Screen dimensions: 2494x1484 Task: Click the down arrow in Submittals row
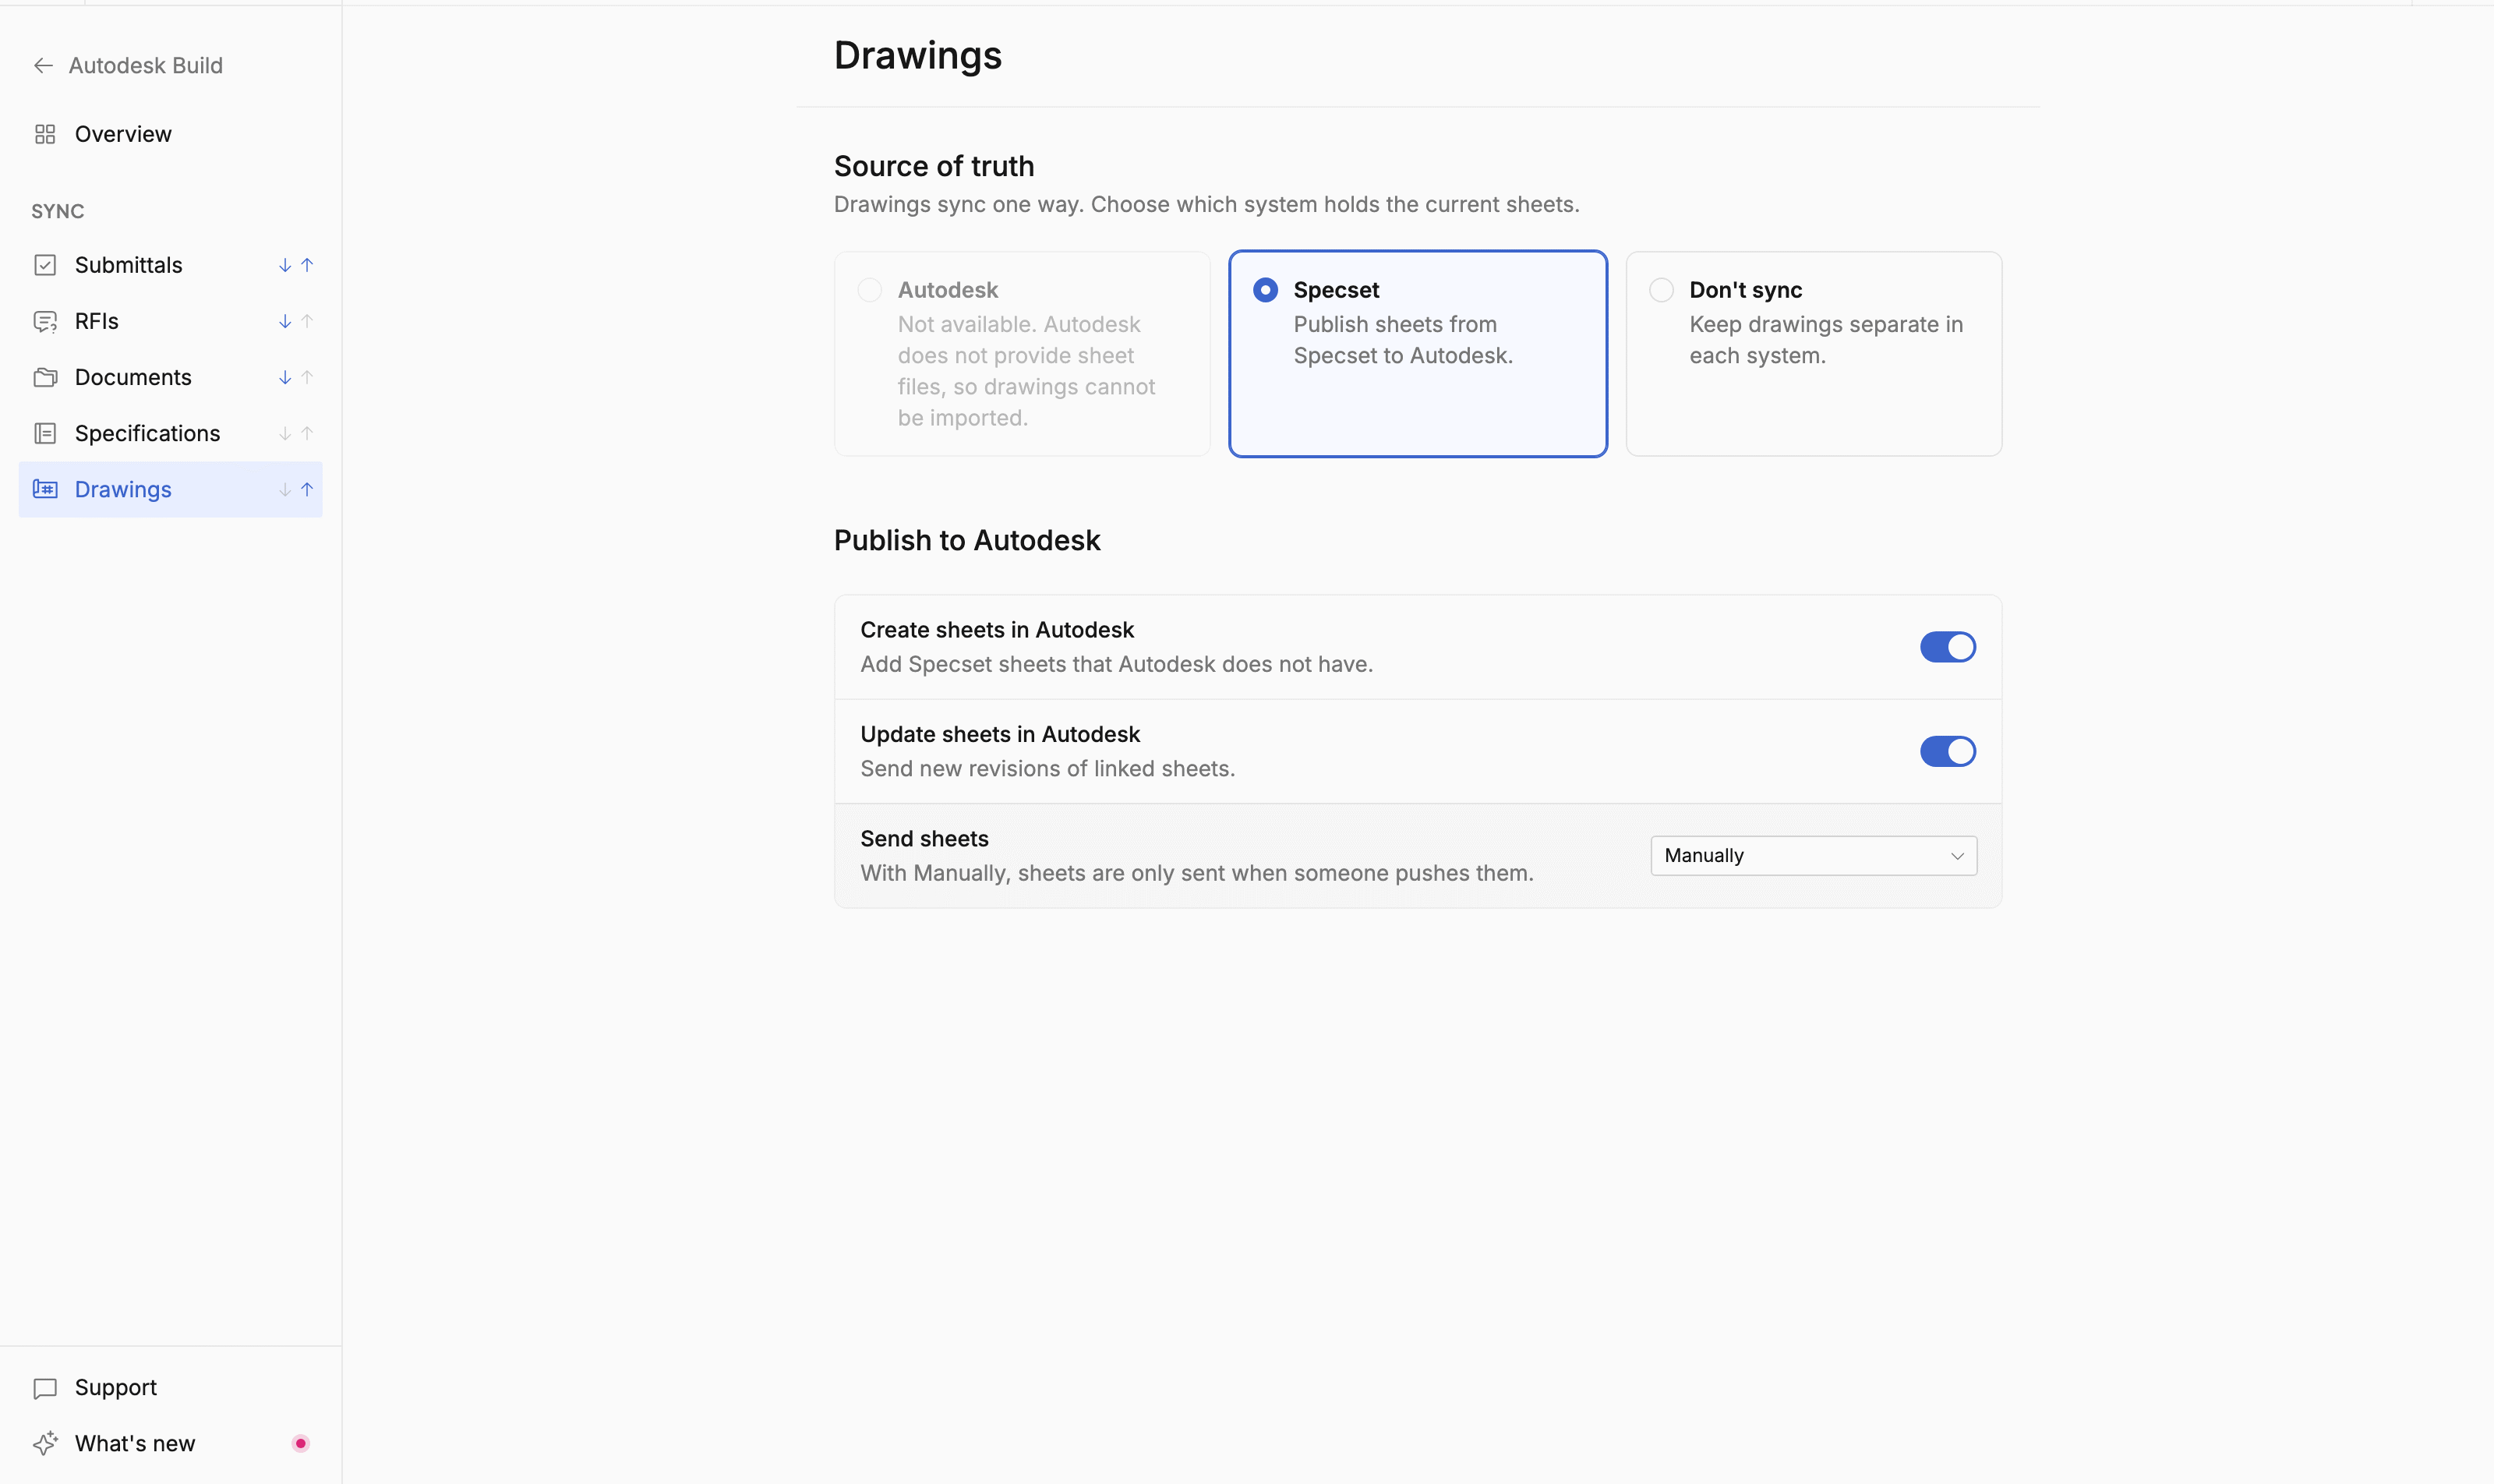pyautogui.click(x=285, y=265)
